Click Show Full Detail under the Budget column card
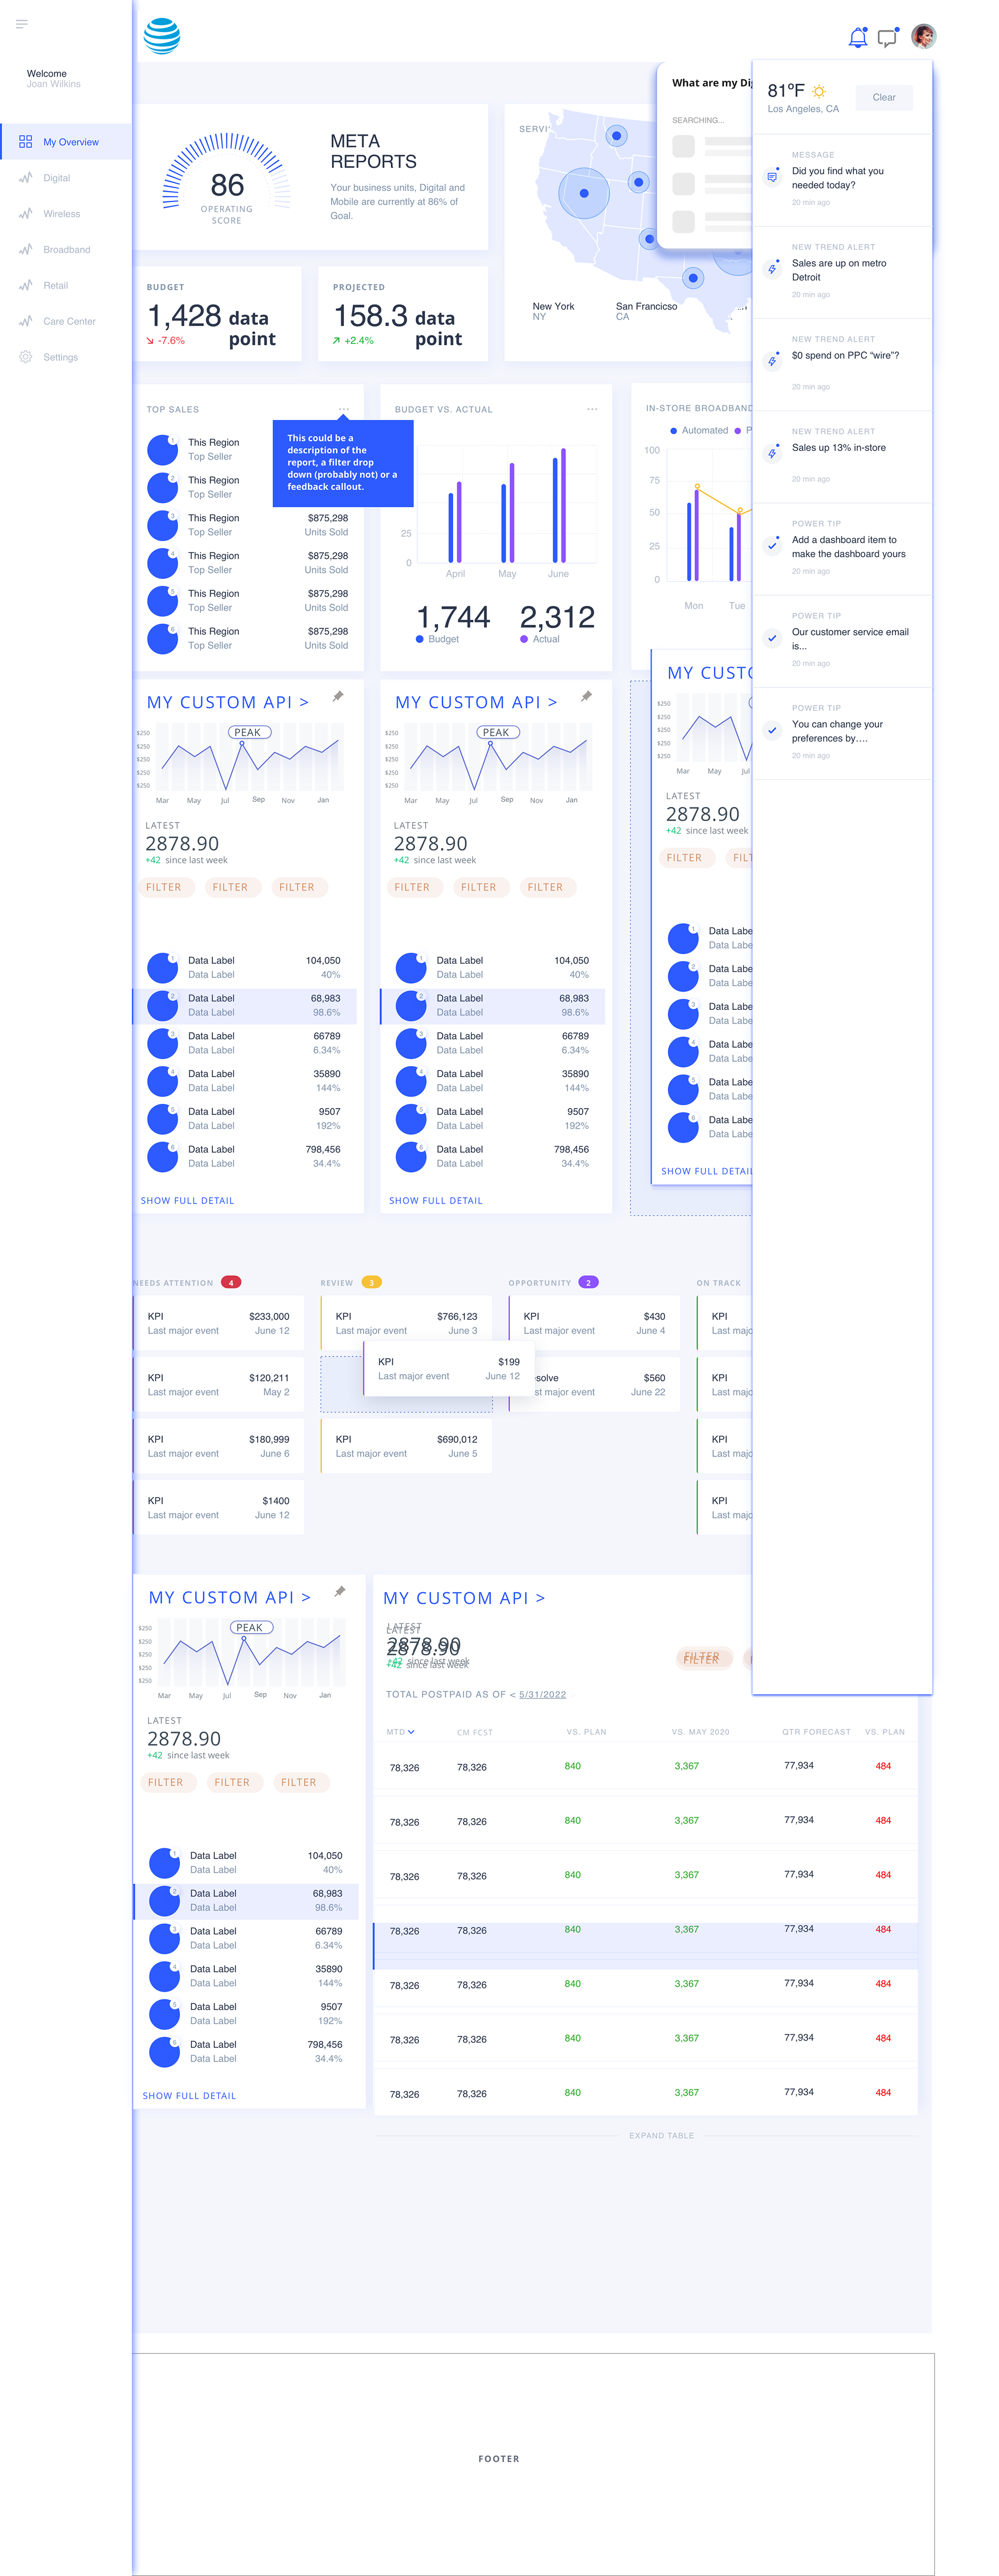The width and height of the screenshot is (999, 2576). (x=436, y=1200)
